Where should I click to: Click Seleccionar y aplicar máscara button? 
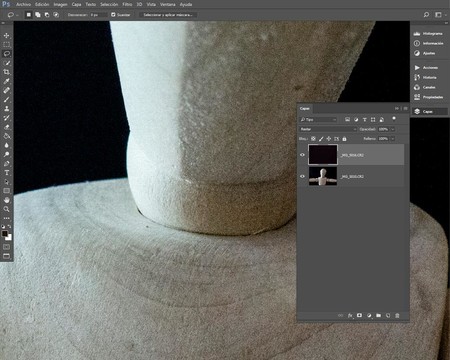click(168, 15)
